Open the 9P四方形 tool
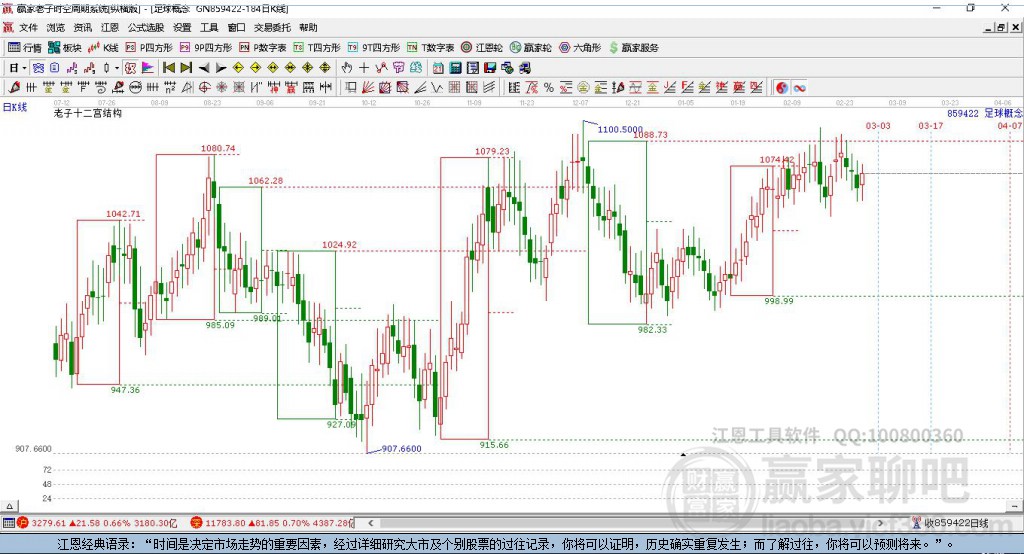Screen dimensions: 1024x554 [205, 48]
